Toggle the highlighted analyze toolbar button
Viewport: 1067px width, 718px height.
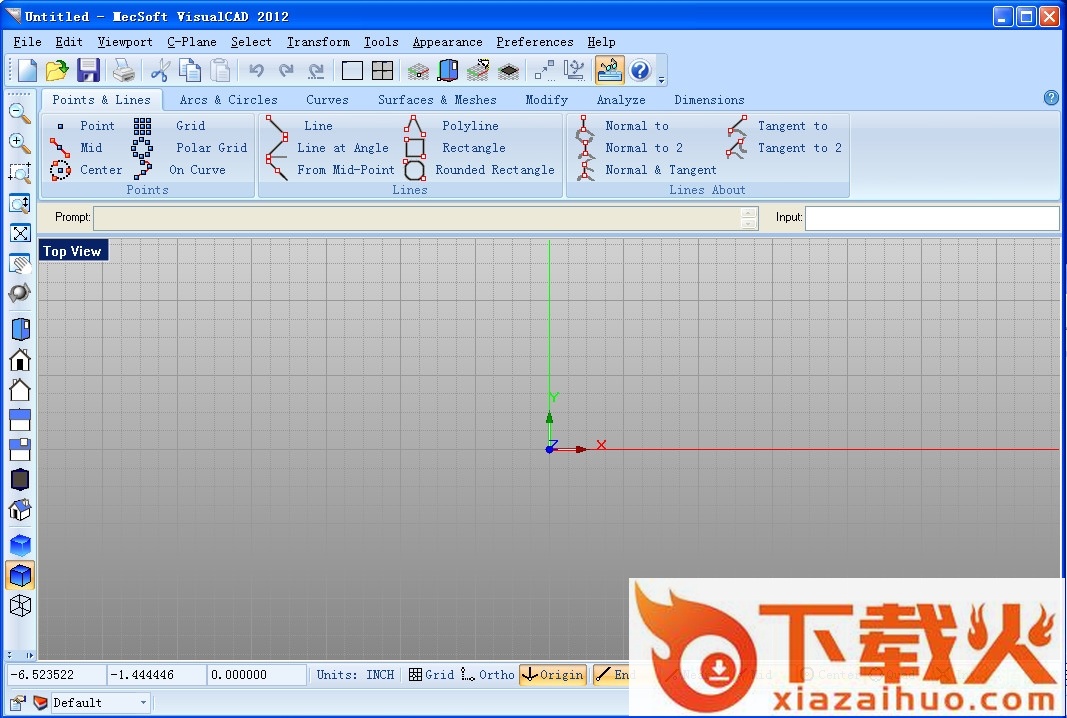pyautogui.click(x=609, y=70)
